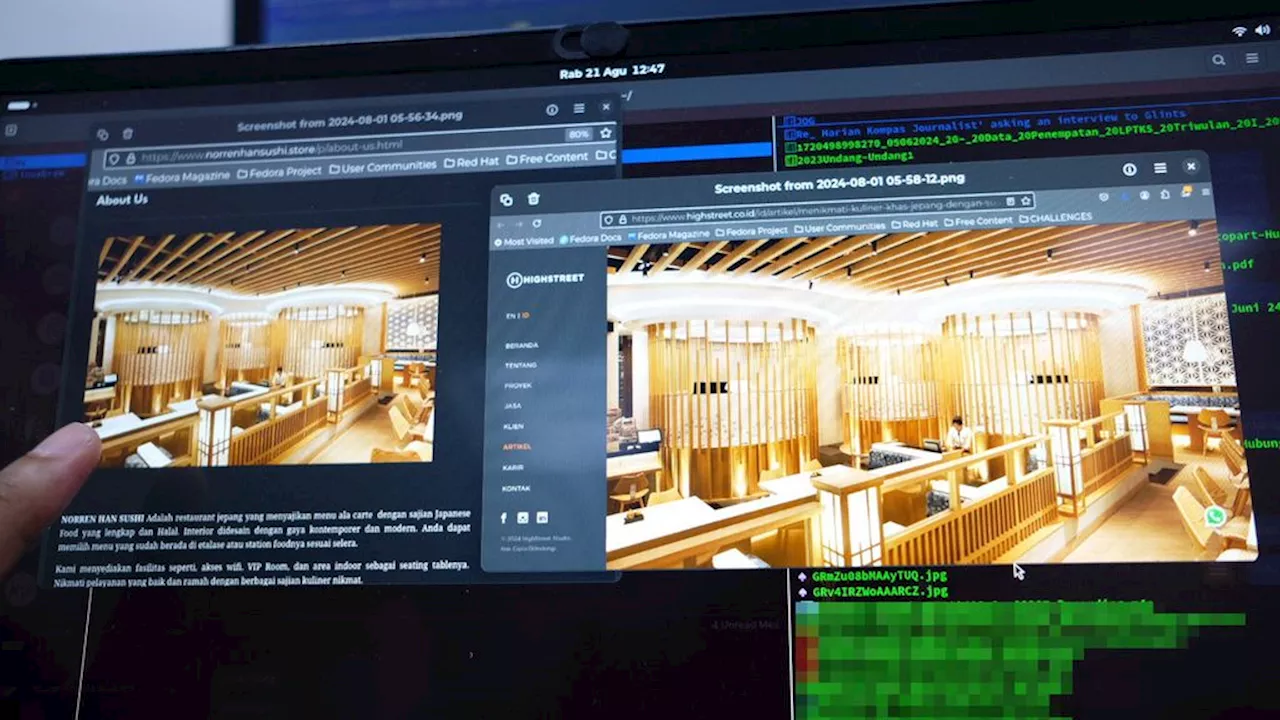This screenshot has height=720, width=1280.
Task: Click shield icon in norrenhansushi address bar
Action: click(114, 159)
